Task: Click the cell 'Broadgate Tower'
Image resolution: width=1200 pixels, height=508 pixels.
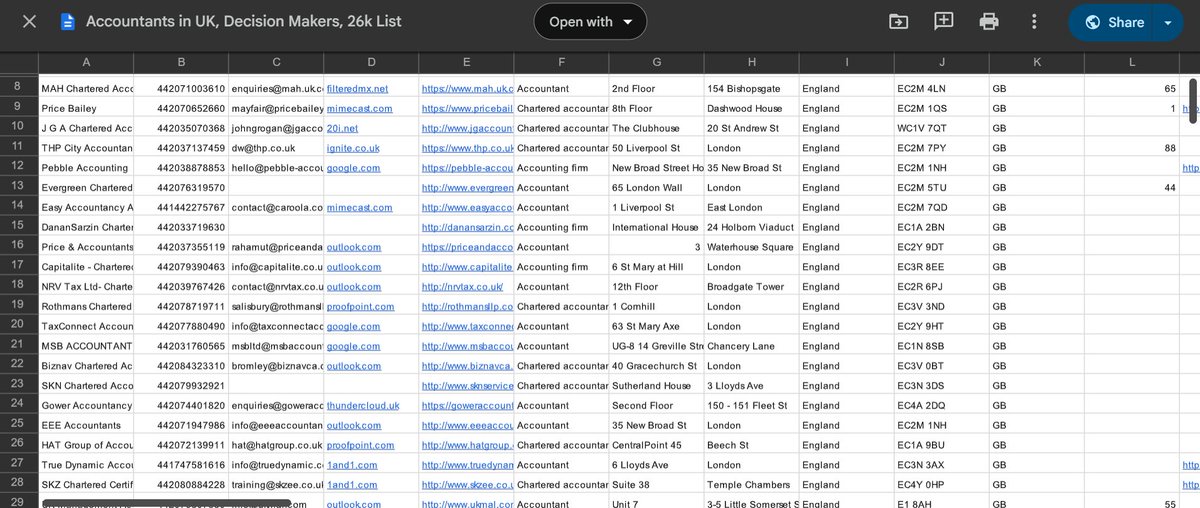Action: tap(751, 287)
